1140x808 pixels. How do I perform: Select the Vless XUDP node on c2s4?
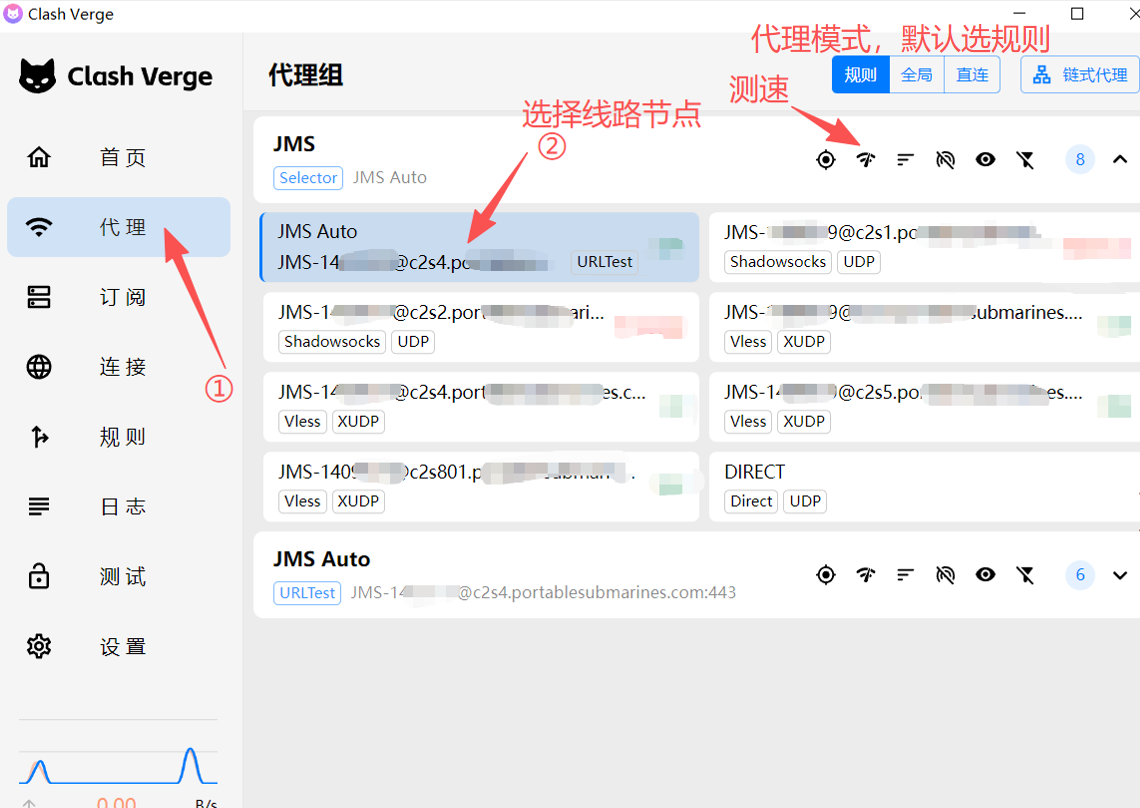point(481,407)
